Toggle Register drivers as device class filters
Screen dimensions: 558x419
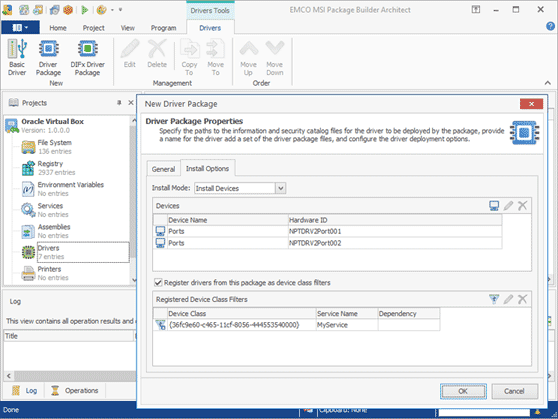tap(158, 283)
